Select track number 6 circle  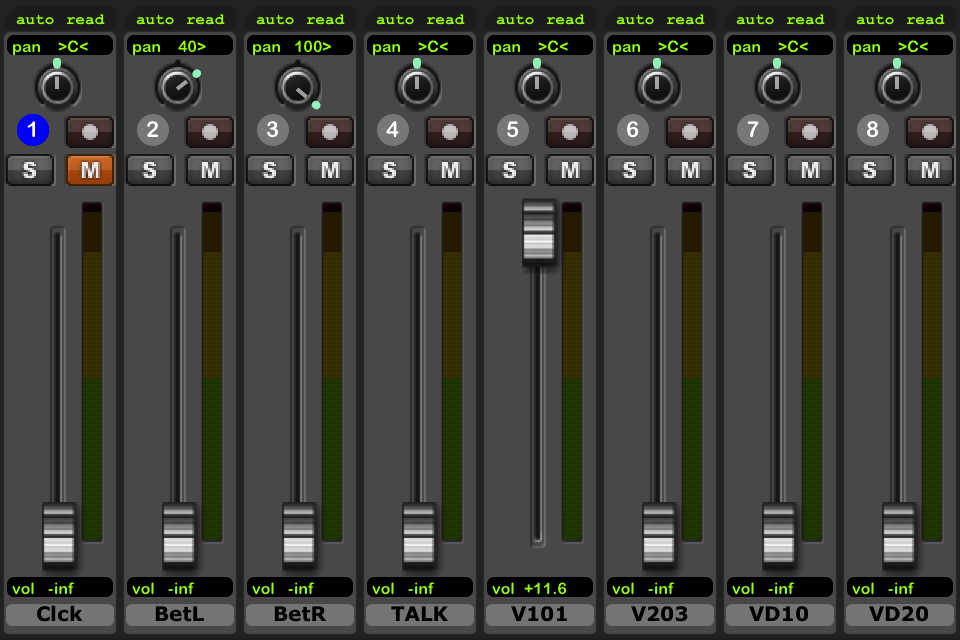tap(633, 130)
